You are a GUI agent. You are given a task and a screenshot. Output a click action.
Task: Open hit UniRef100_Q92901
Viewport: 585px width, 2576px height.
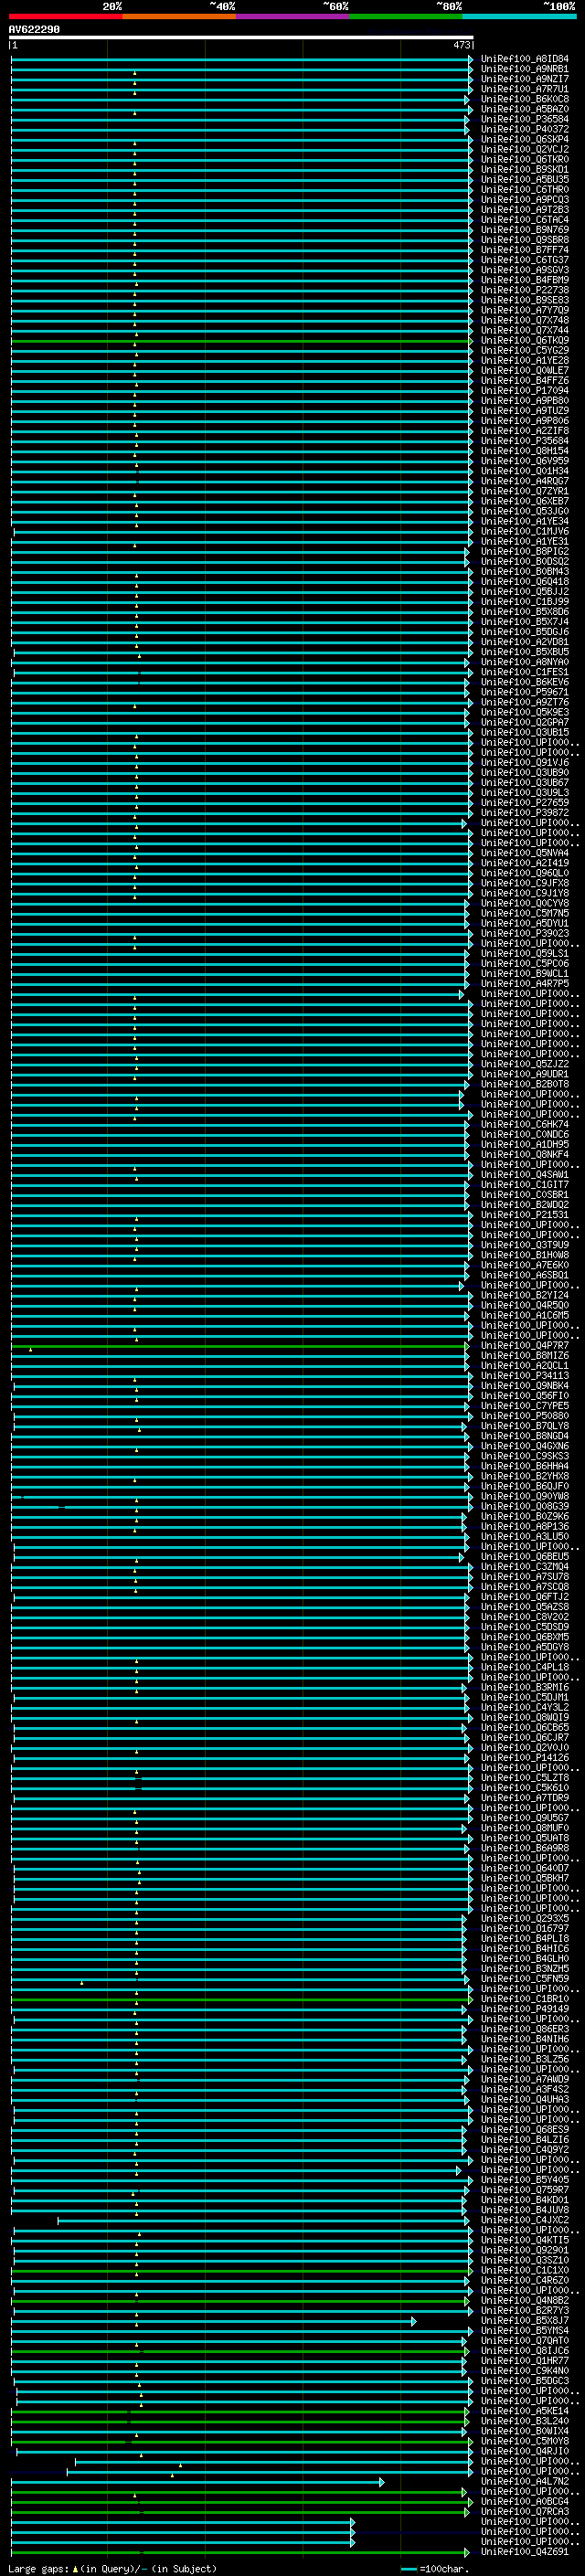(x=525, y=2250)
